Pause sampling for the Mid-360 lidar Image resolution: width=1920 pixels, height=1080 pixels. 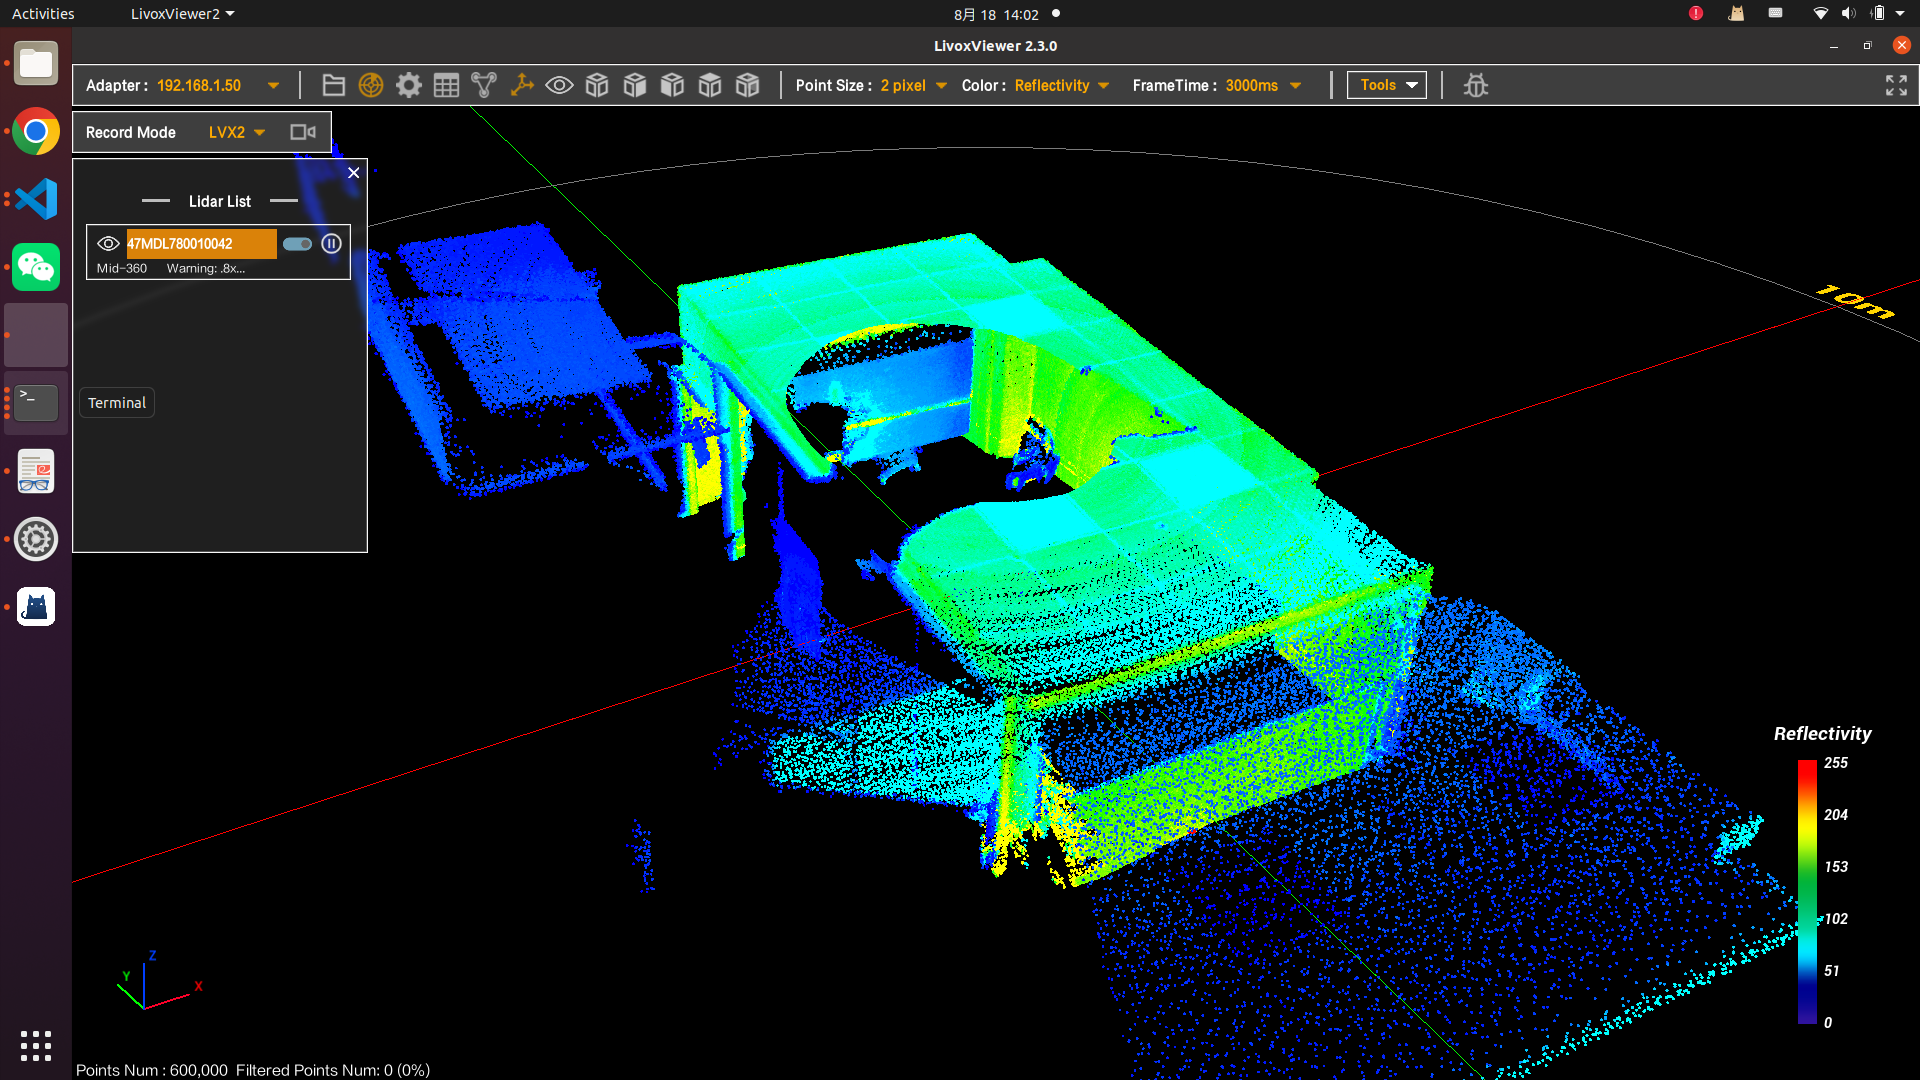[331, 244]
